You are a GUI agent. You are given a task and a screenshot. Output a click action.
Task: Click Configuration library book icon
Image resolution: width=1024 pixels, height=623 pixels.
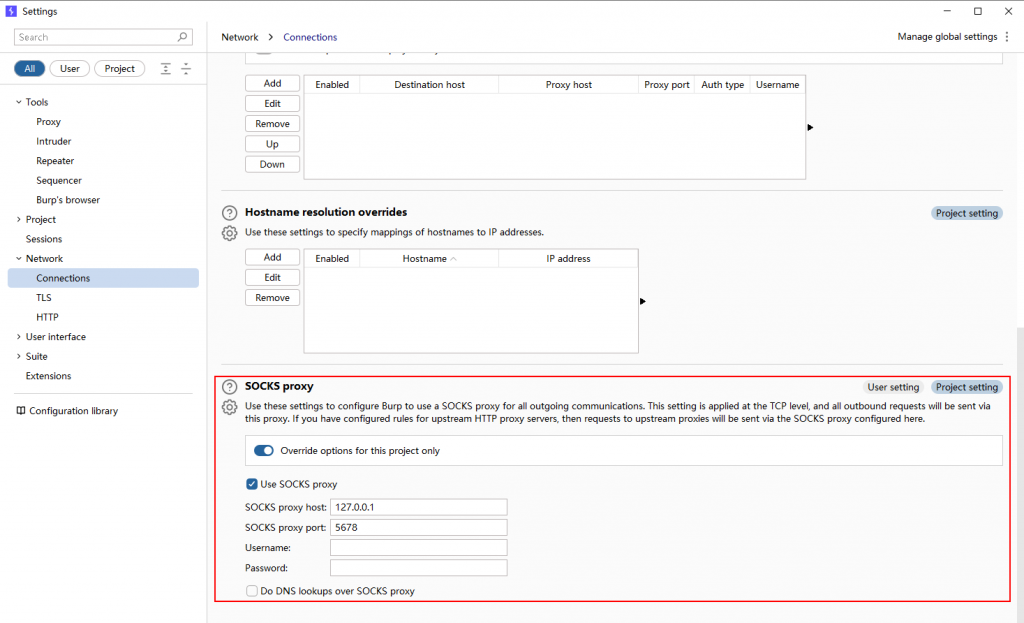pos(21,411)
